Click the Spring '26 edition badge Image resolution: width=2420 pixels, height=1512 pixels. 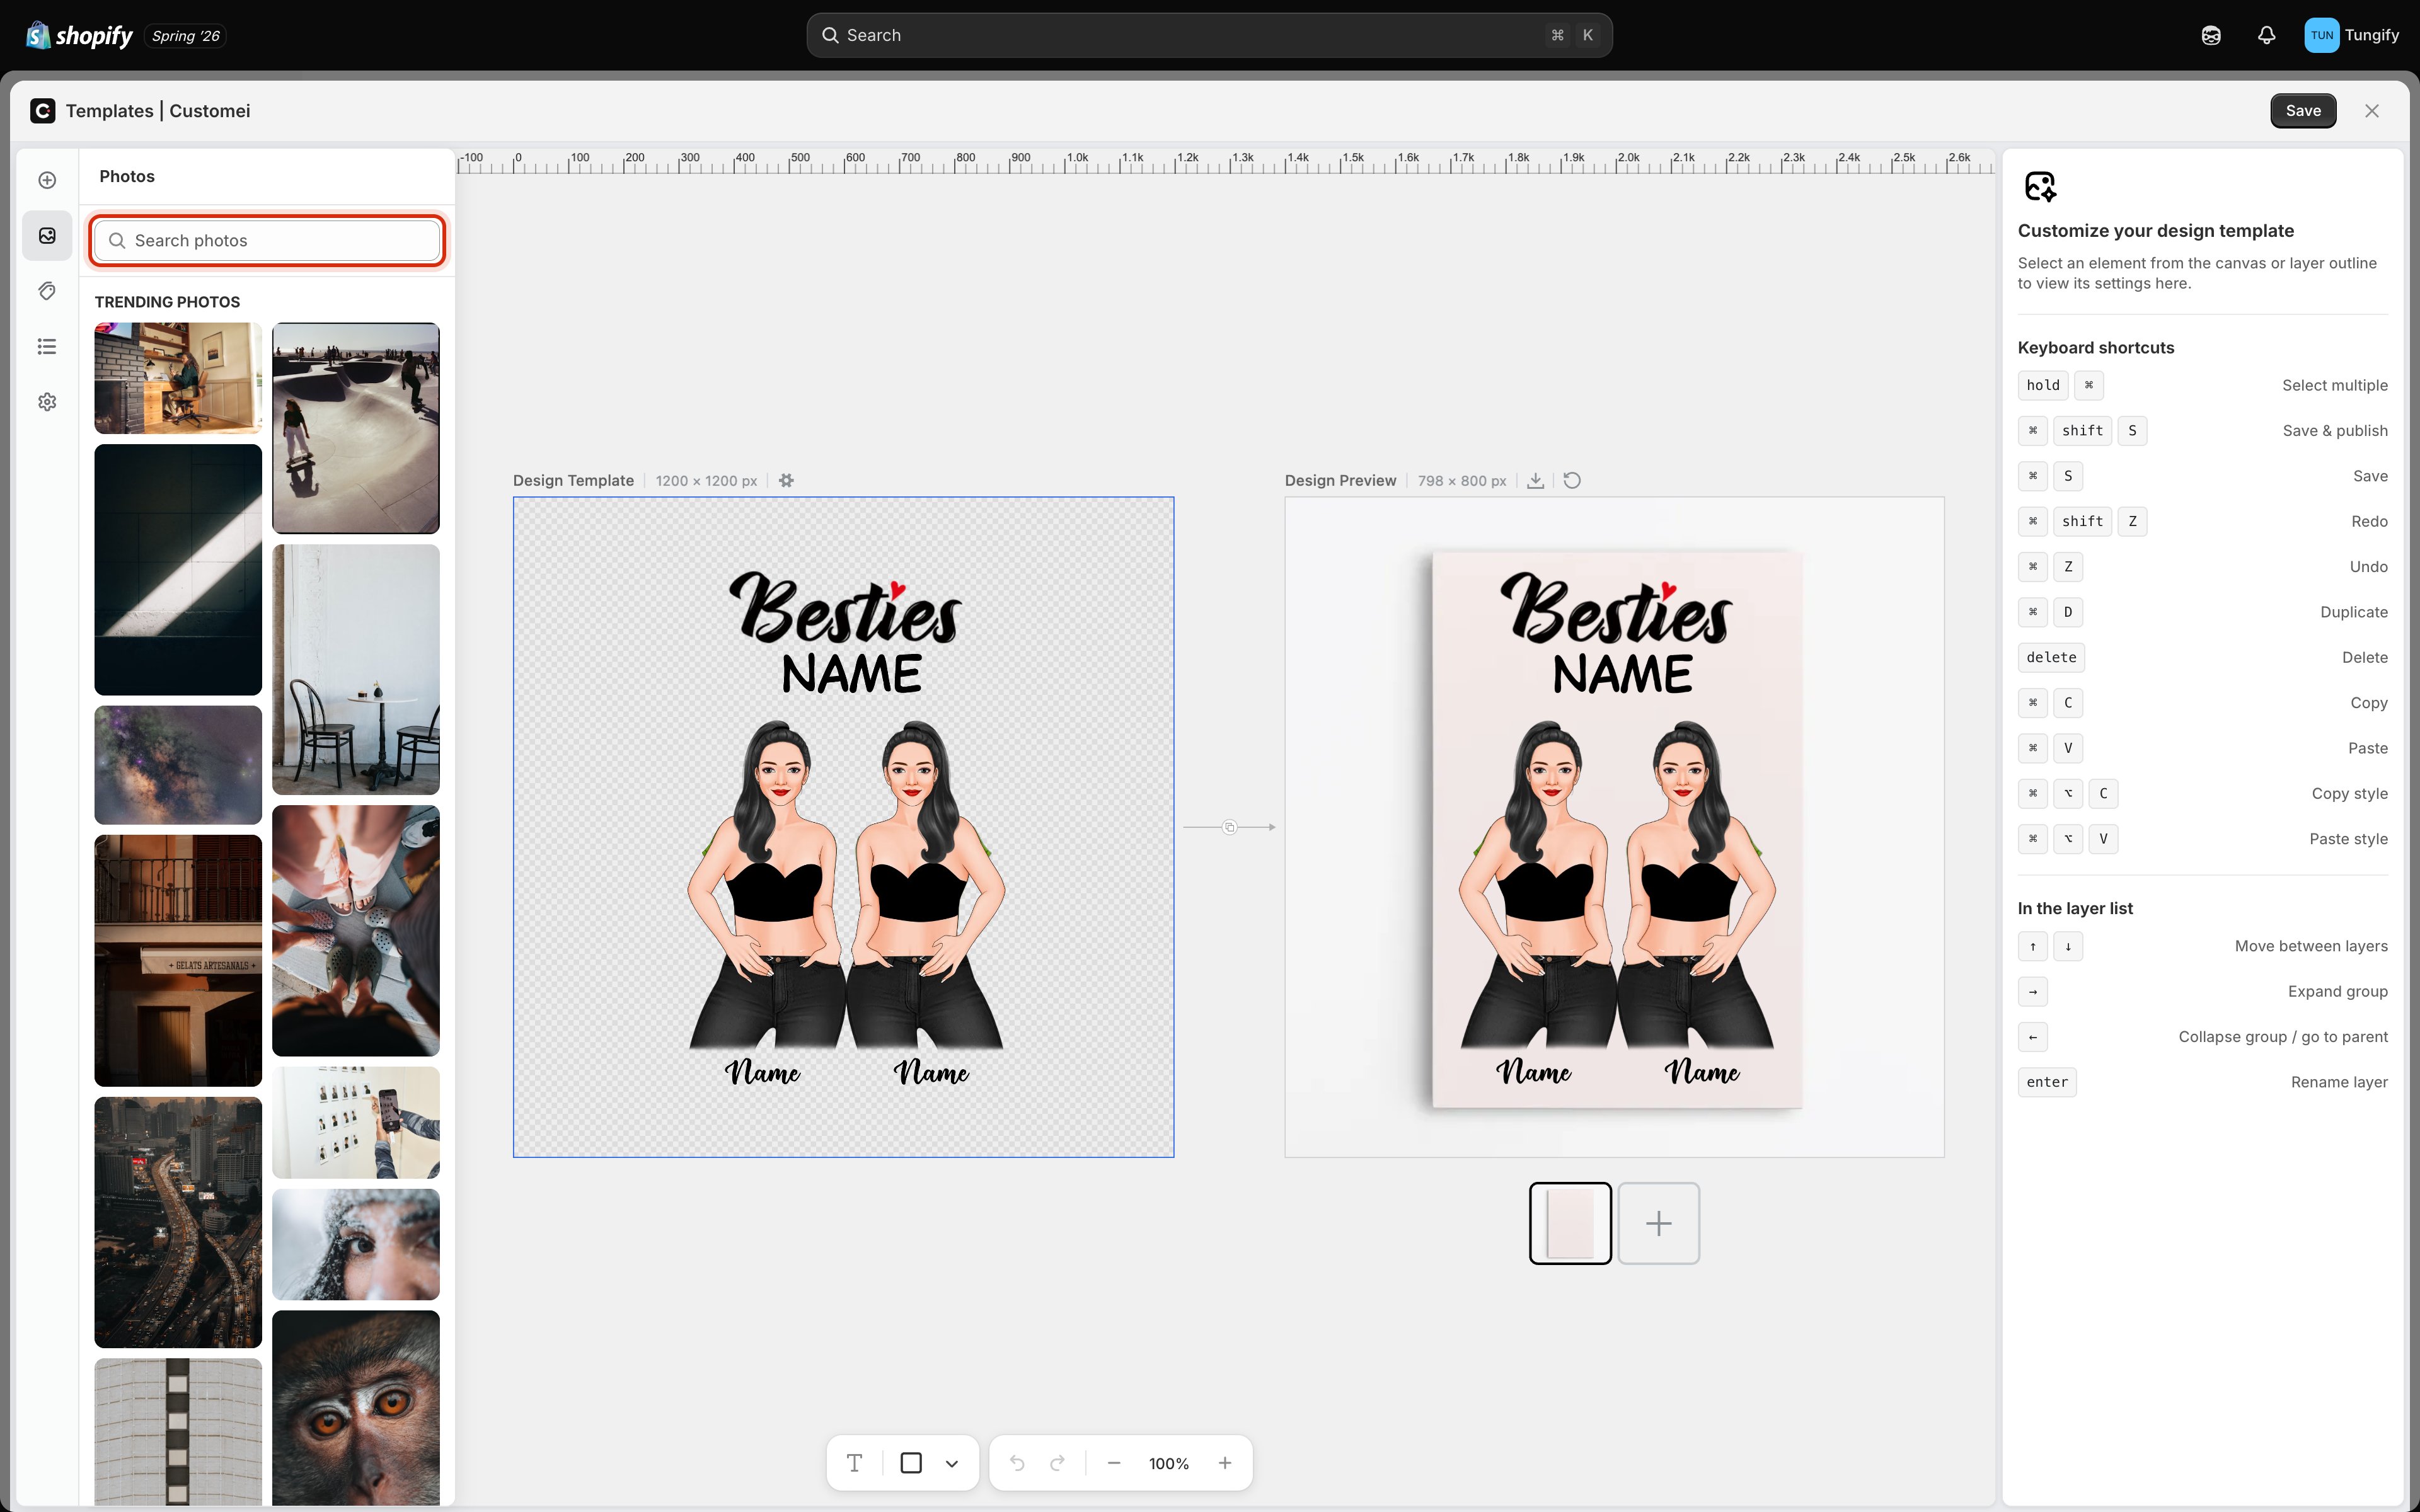(186, 36)
